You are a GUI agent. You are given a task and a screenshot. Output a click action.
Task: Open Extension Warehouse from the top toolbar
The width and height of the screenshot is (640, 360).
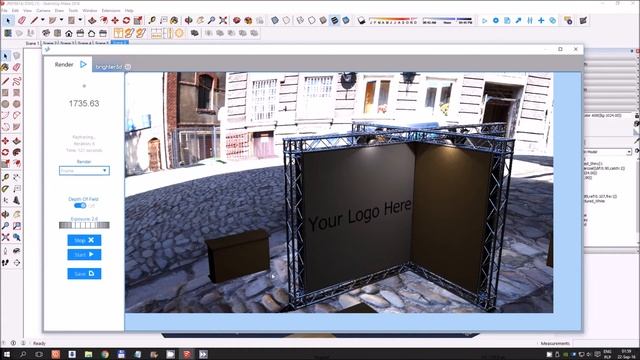click(x=248, y=20)
